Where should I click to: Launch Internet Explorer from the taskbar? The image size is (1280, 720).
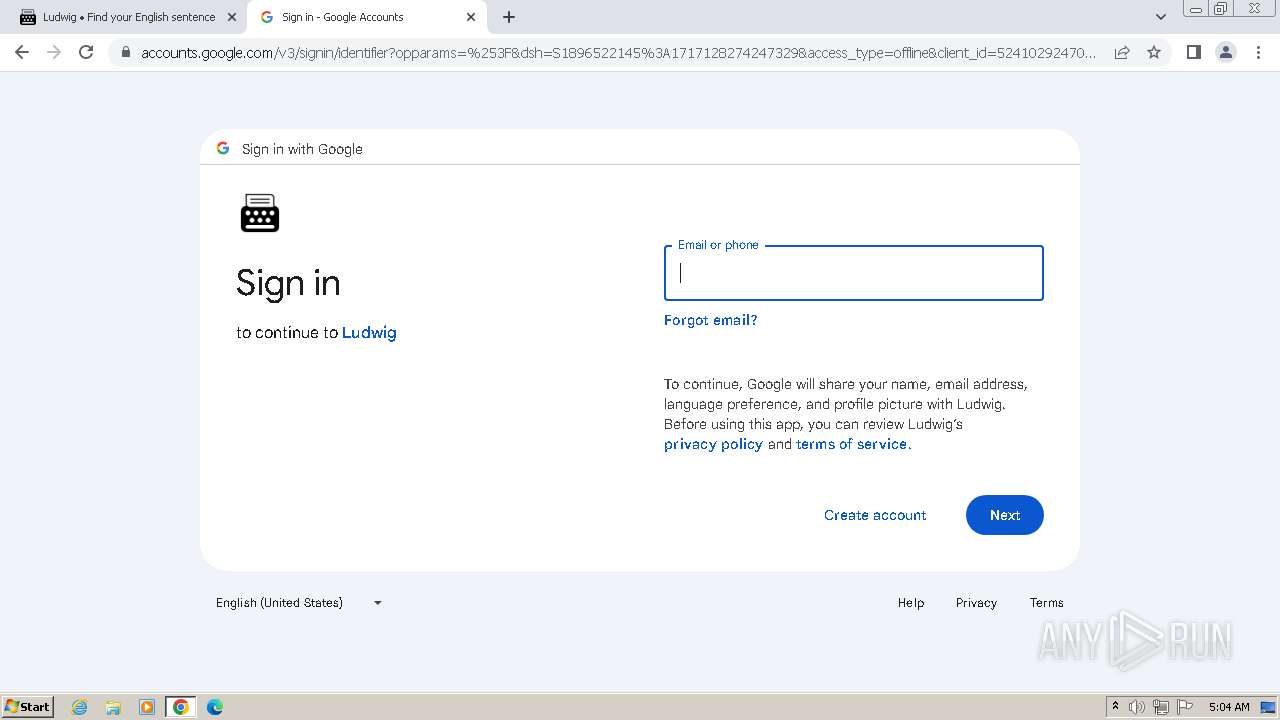click(x=79, y=707)
